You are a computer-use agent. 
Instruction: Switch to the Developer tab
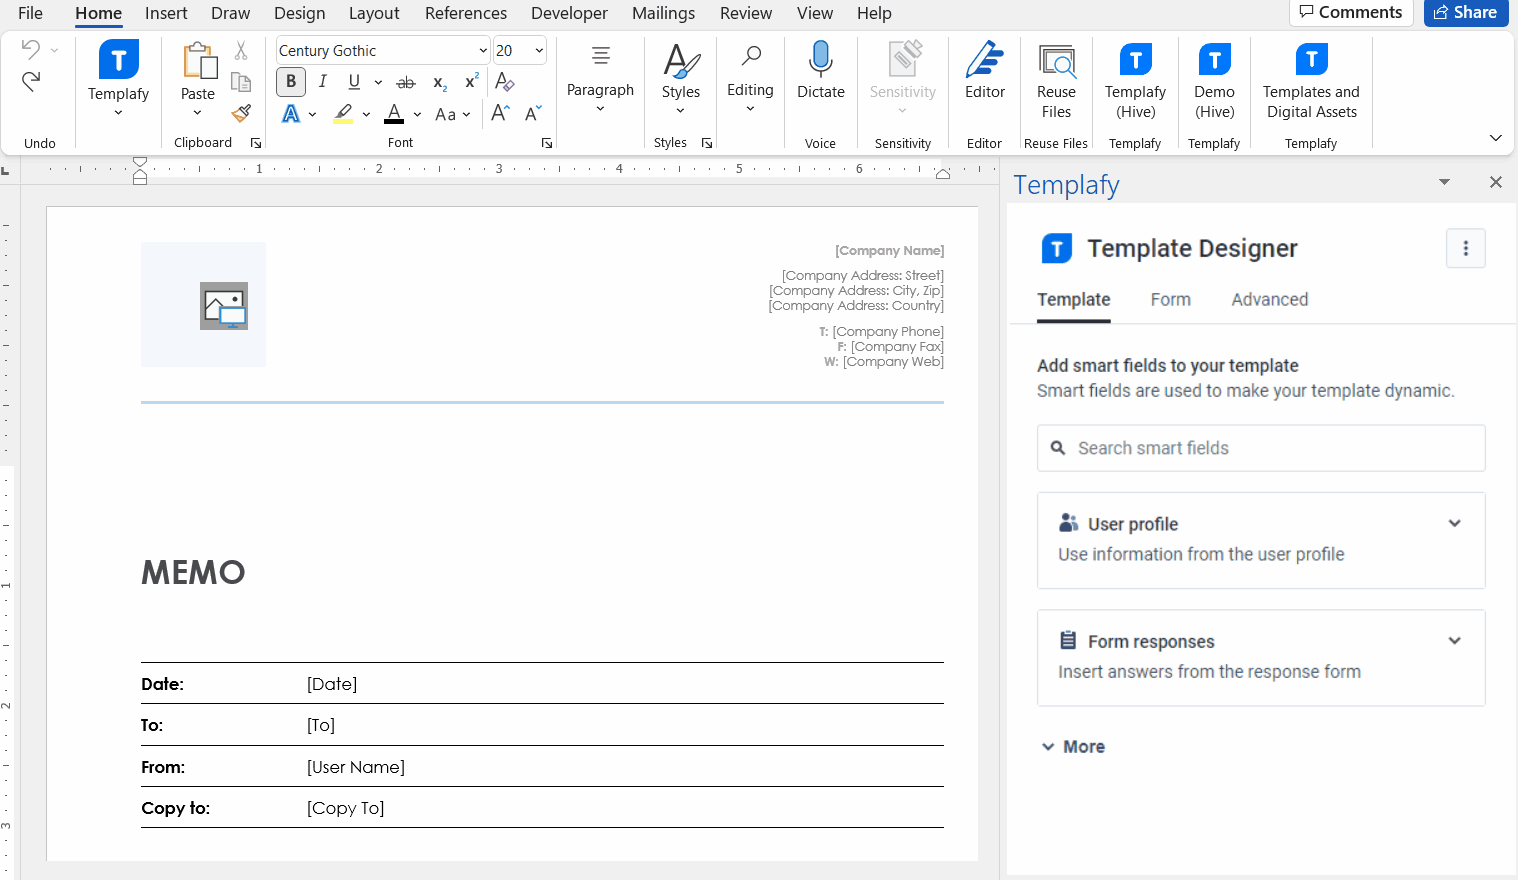(x=569, y=13)
